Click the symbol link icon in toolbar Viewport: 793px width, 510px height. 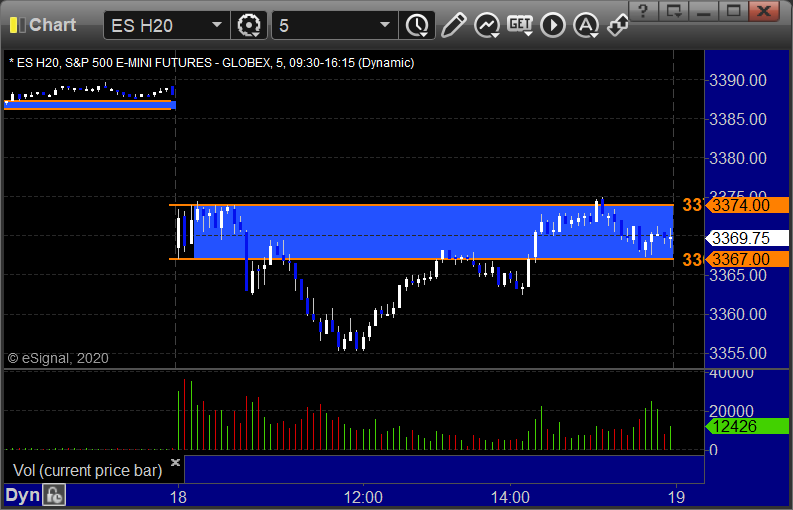coord(618,25)
